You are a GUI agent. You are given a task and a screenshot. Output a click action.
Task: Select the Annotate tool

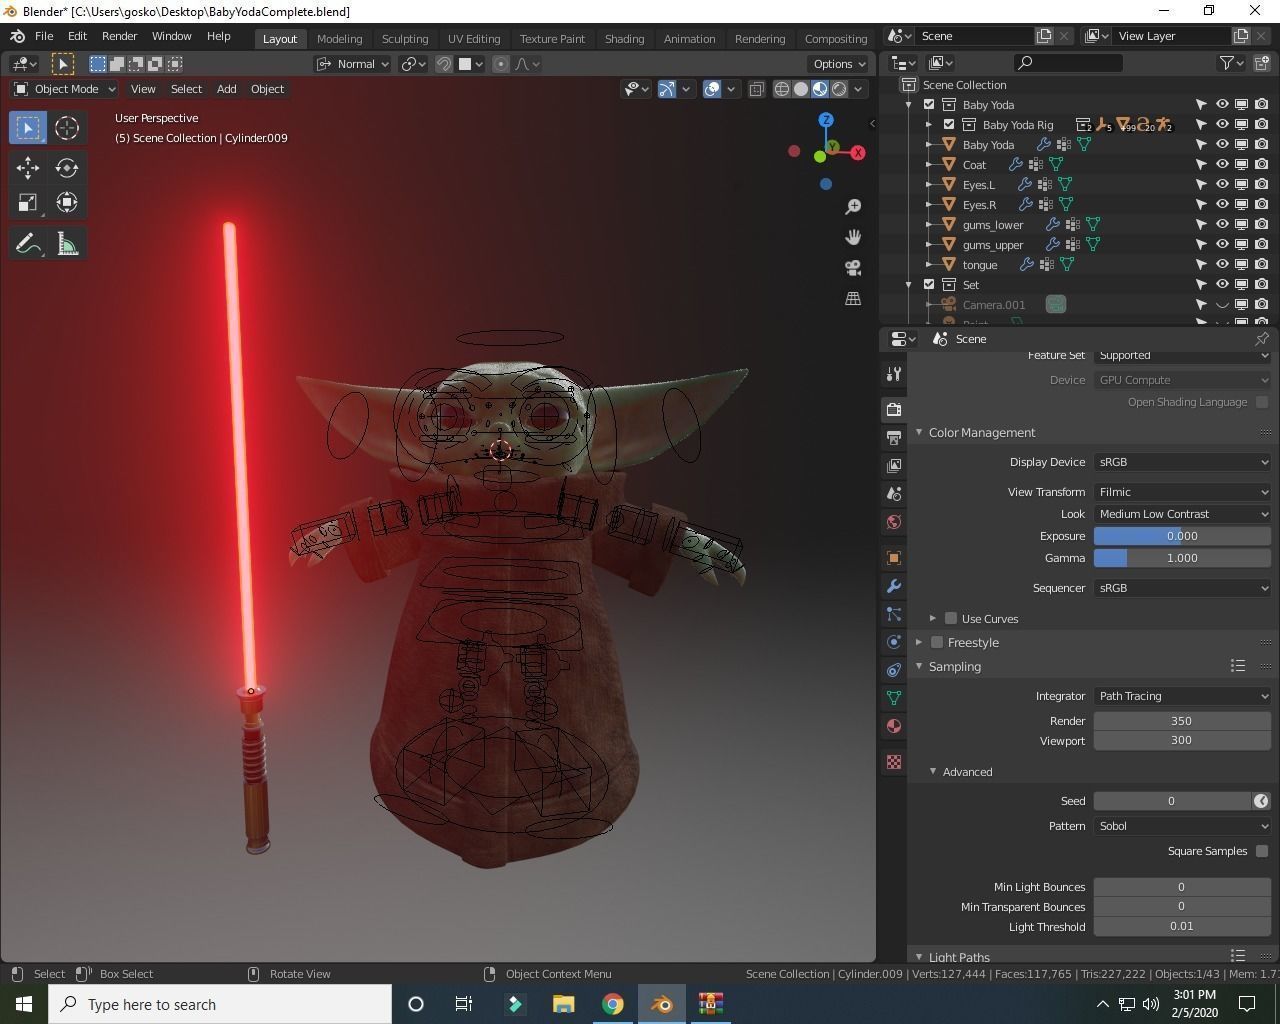[27, 242]
